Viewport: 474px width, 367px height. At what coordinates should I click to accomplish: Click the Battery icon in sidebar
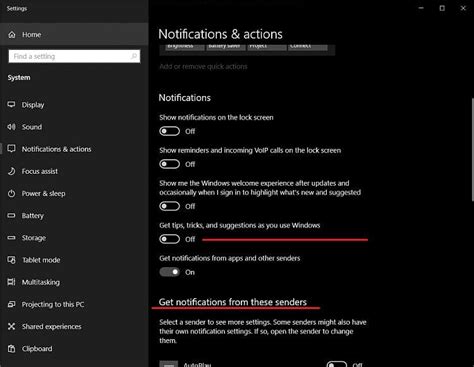[x=11, y=216]
